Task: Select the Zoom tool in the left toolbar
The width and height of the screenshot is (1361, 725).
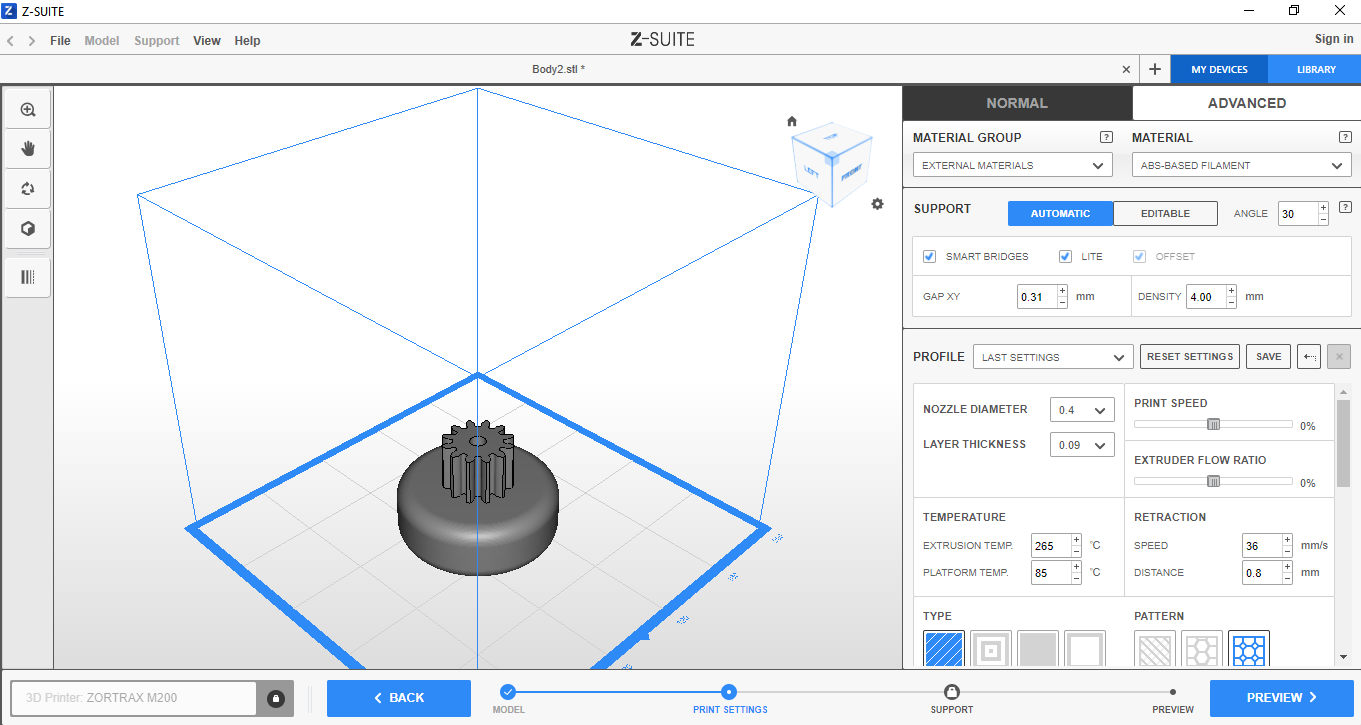Action: [x=28, y=110]
